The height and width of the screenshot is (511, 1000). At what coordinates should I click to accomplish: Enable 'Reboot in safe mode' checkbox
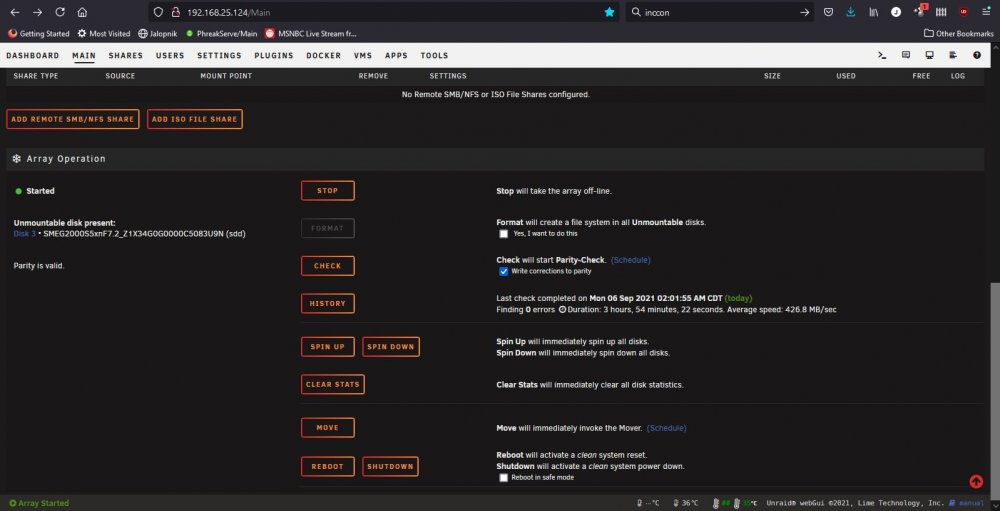point(504,478)
